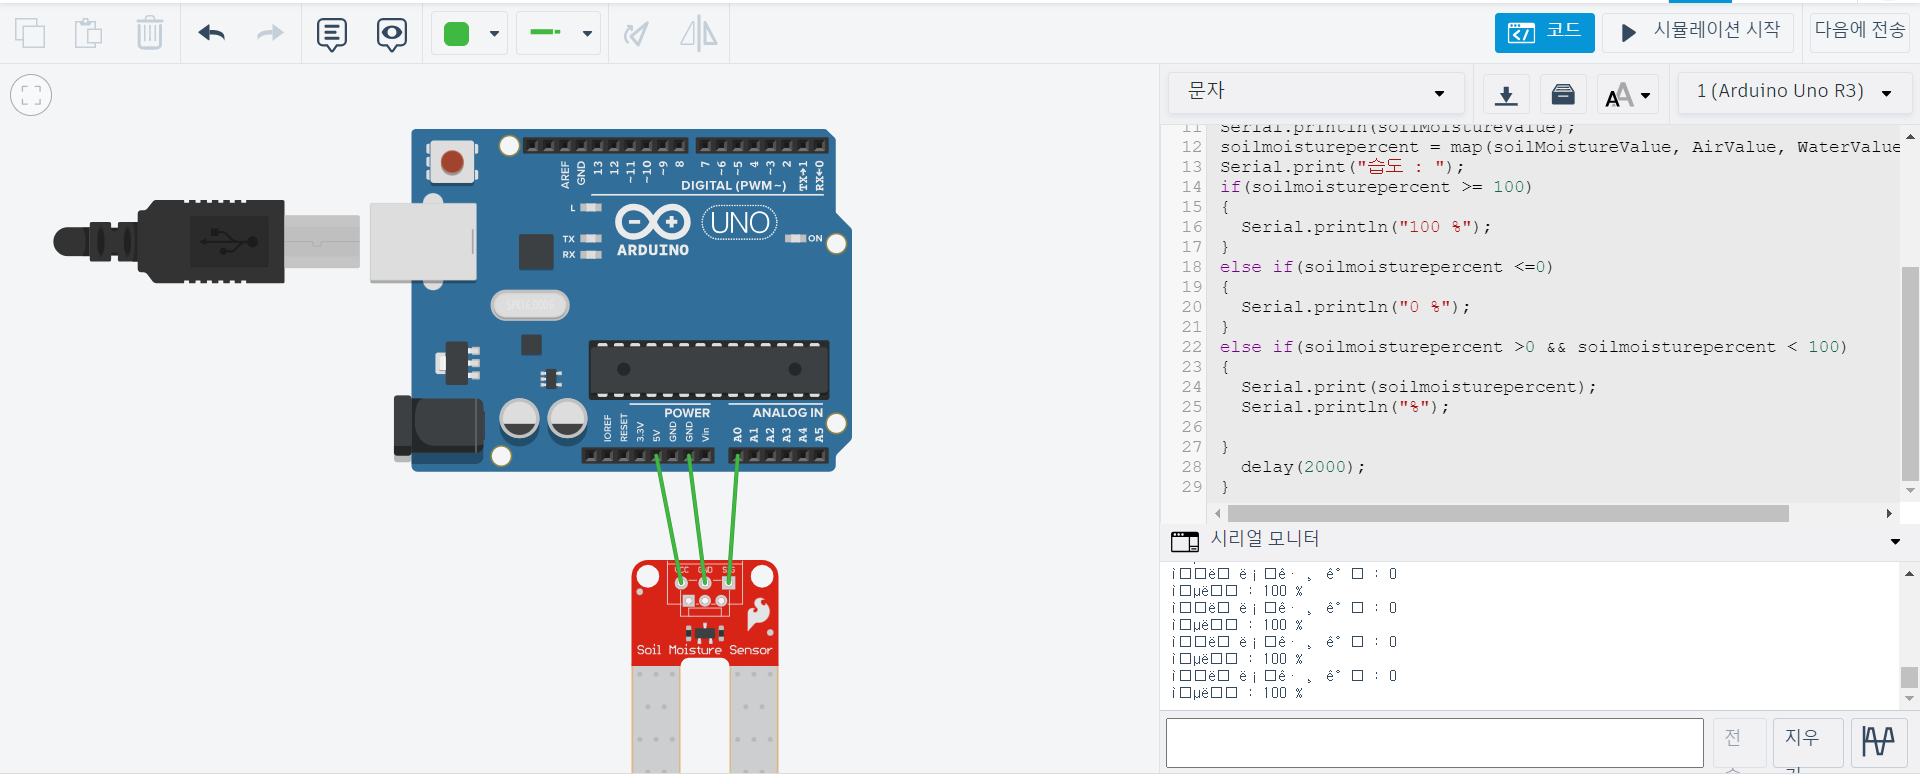Click the serial monitor input field
Screen dimensions: 1920x774
coord(1435,743)
